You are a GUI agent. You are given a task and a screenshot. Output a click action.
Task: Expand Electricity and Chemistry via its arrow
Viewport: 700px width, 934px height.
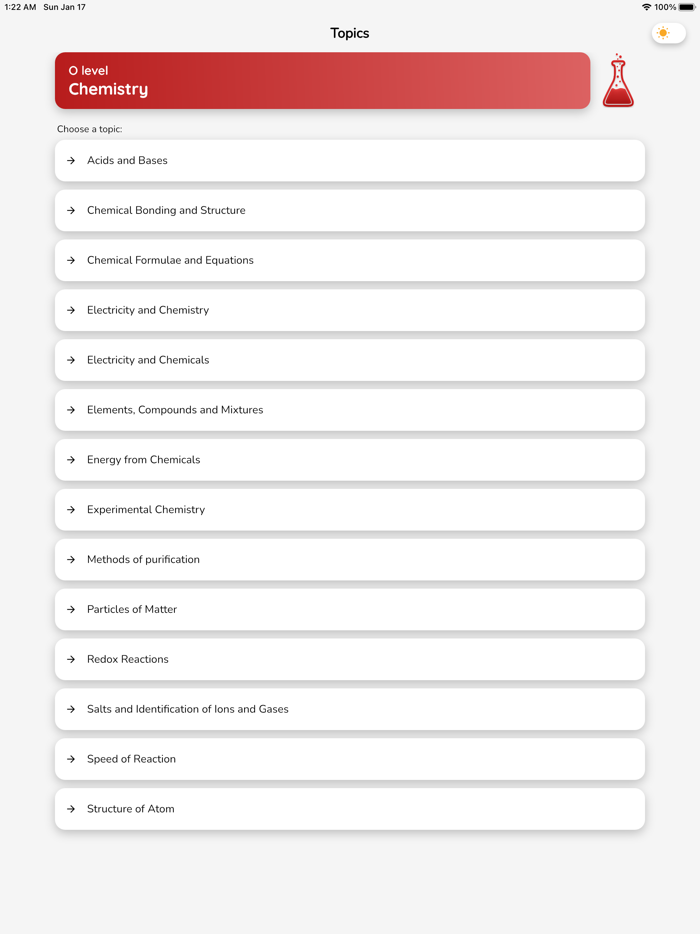click(x=70, y=310)
